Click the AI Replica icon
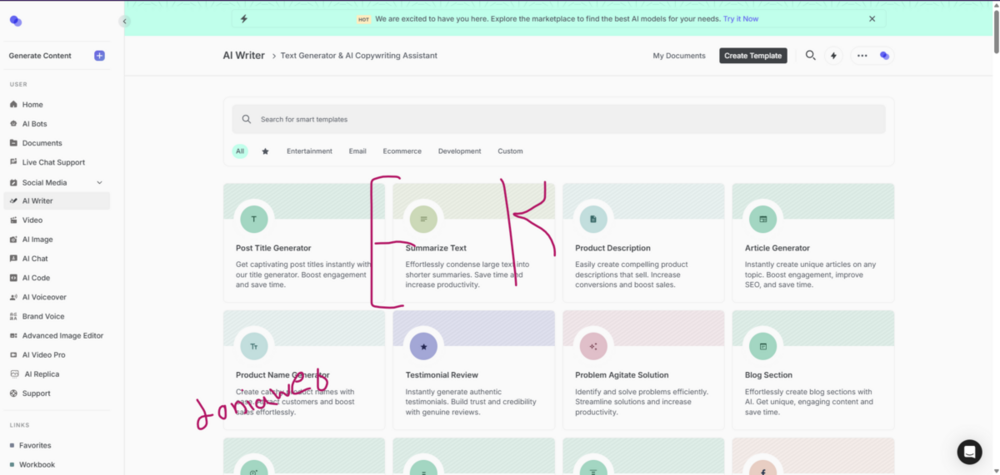This screenshot has height=475, width=1000. (15, 374)
